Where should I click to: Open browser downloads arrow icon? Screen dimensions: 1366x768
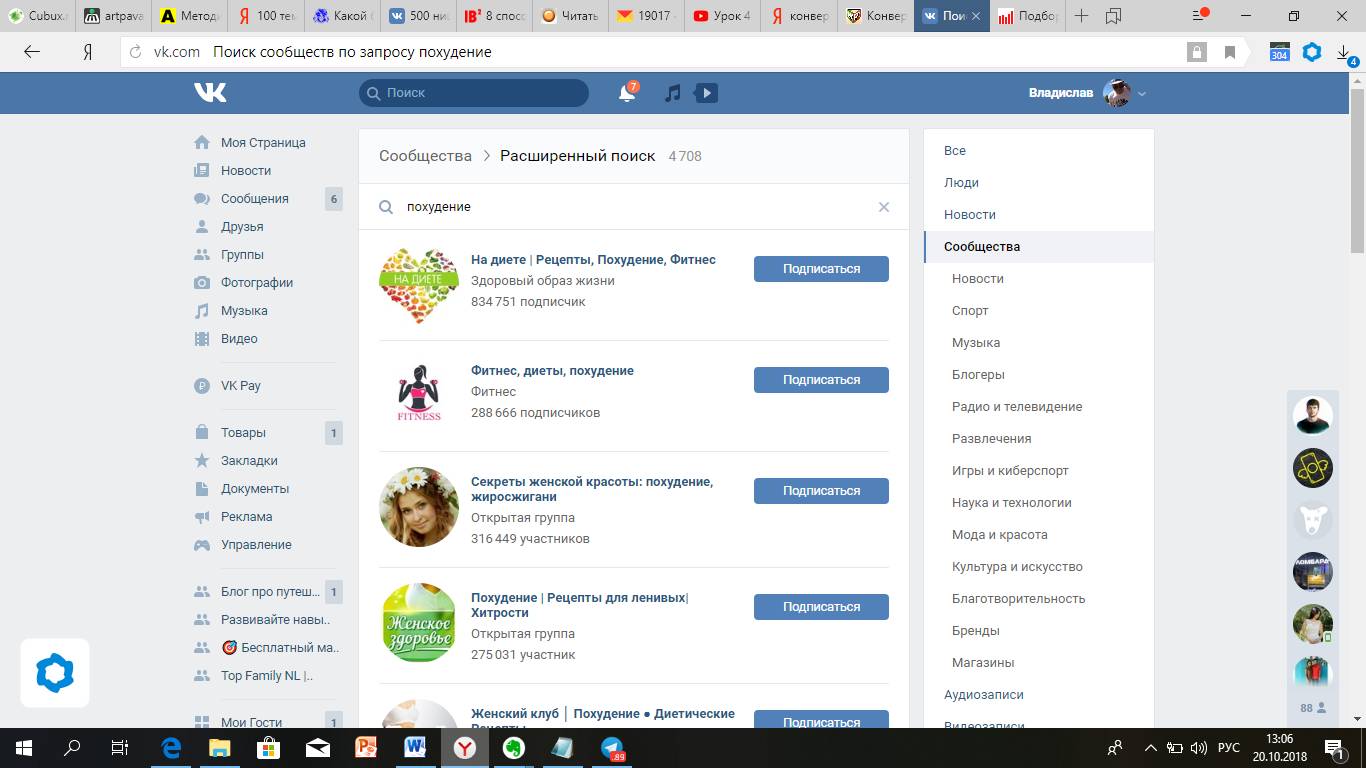1344,52
